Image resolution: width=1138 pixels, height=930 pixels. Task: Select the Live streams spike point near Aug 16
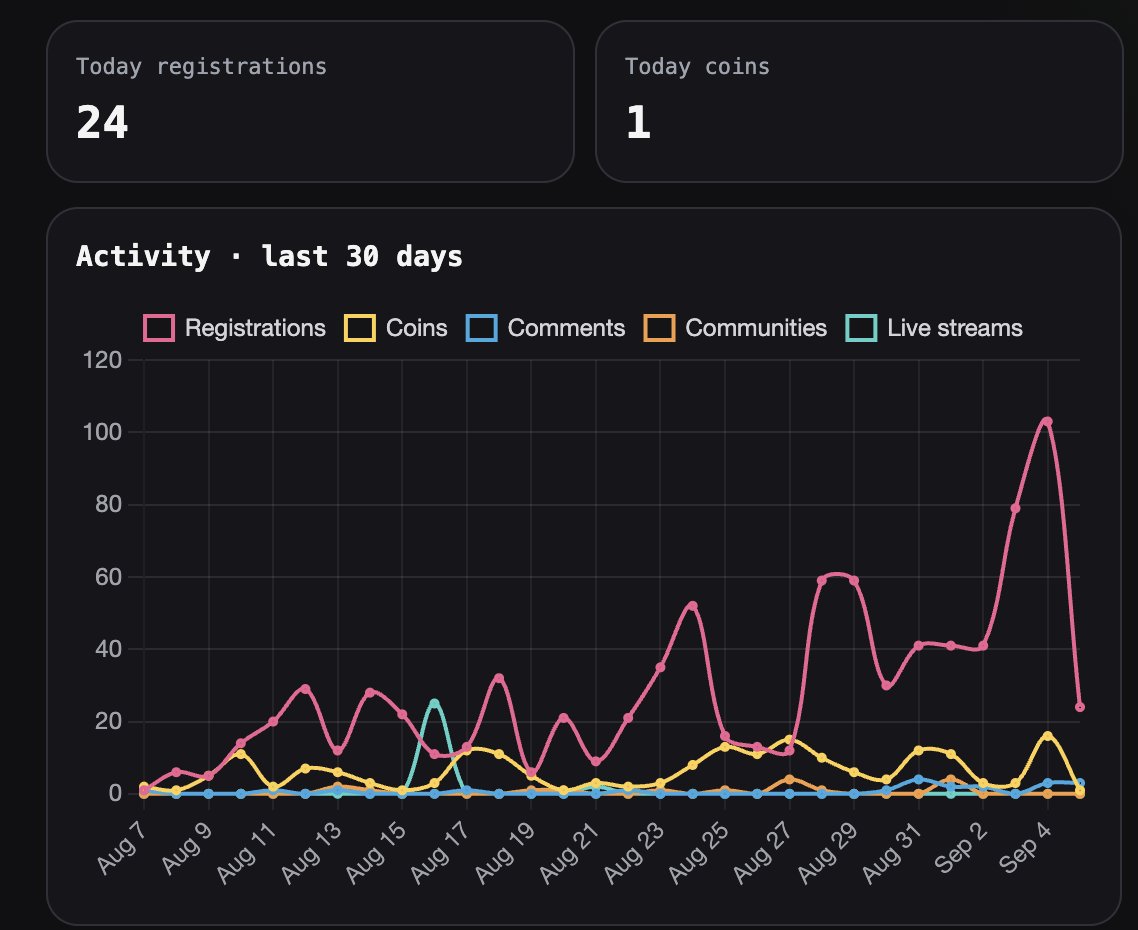pos(434,703)
